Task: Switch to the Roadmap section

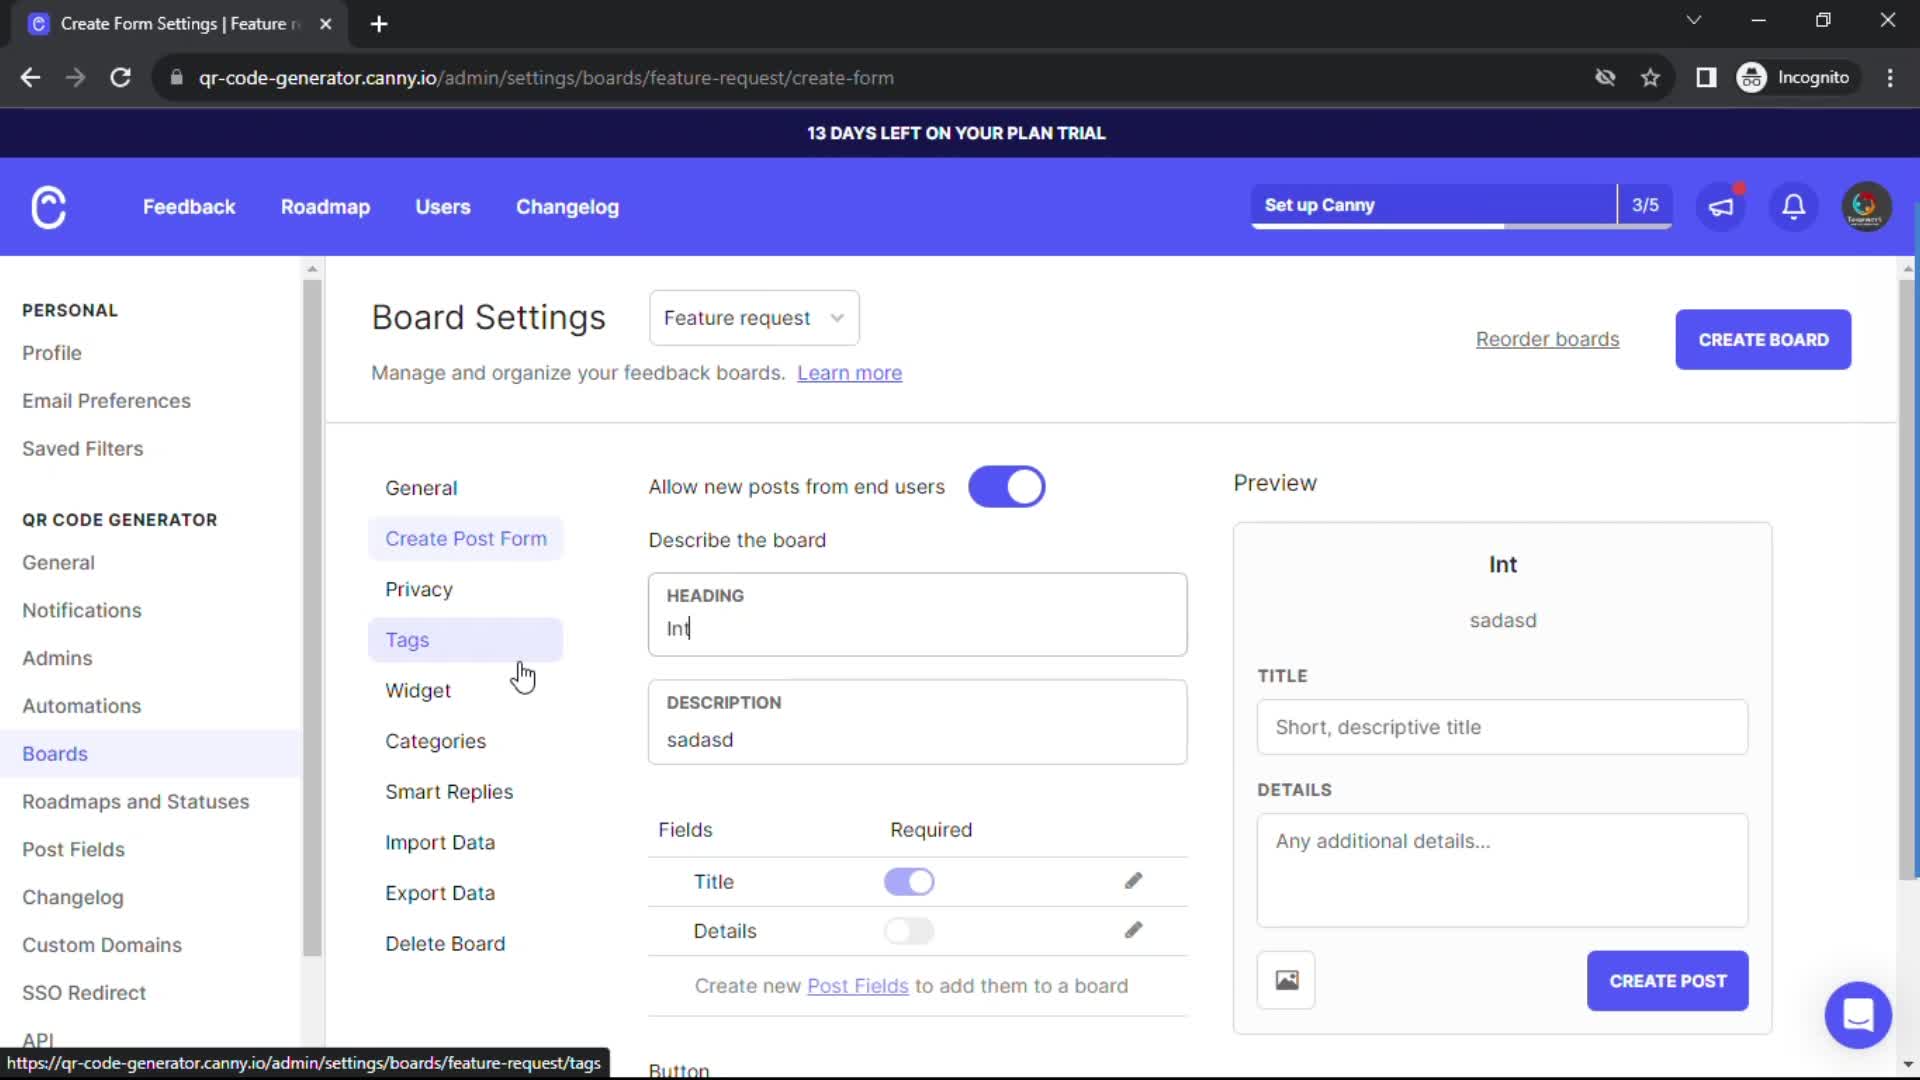Action: (325, 207)
